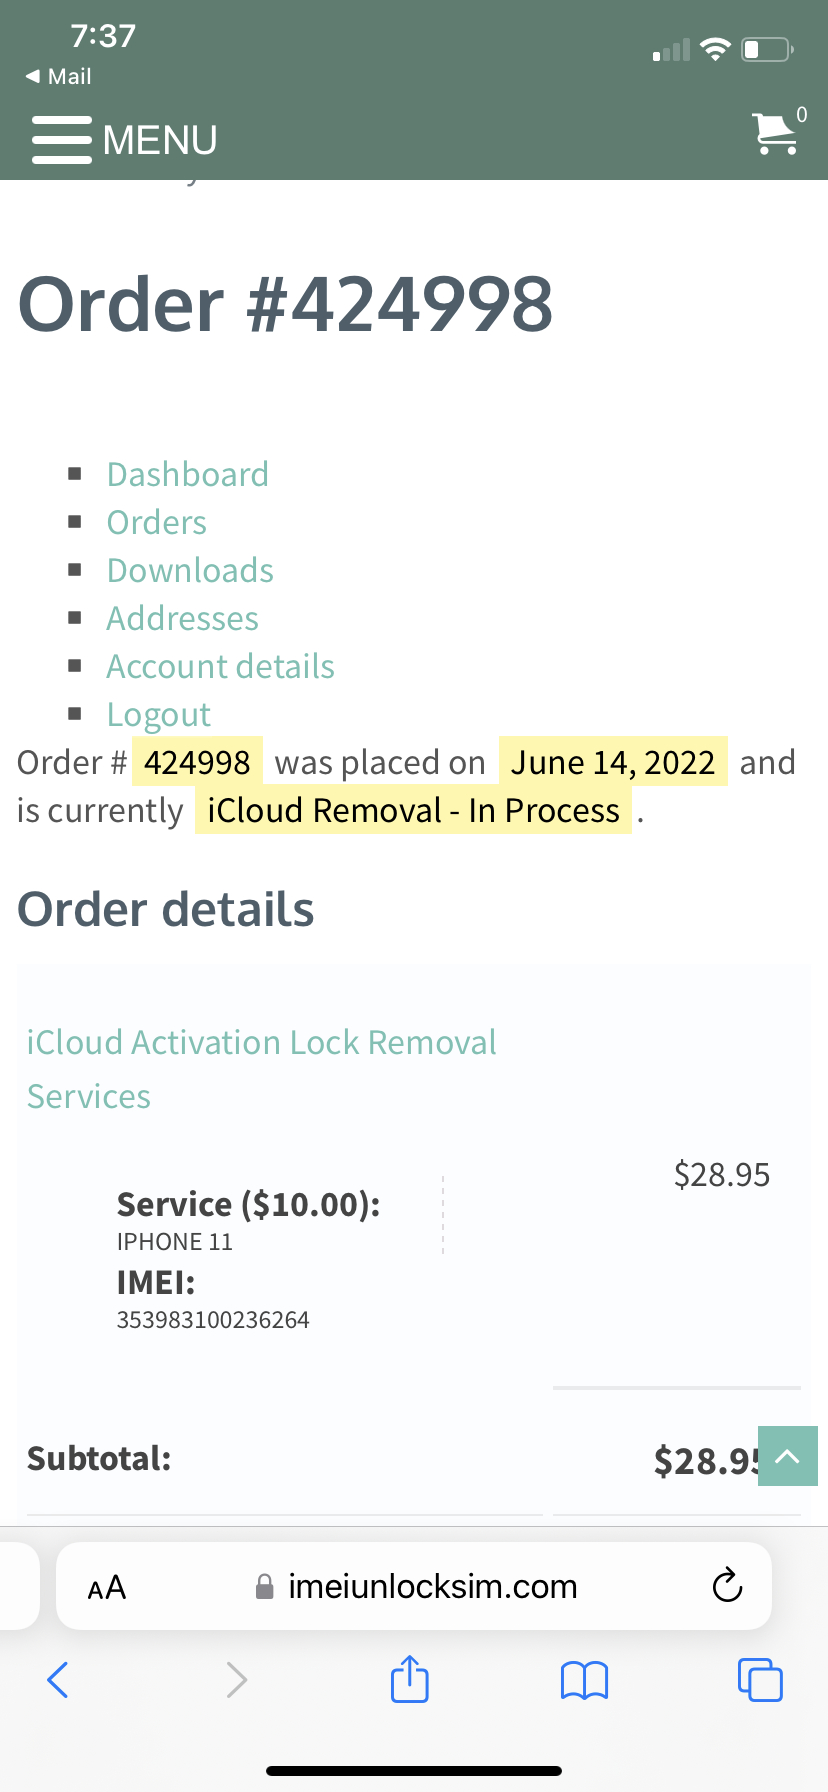Open text size options with AA icon
Viewport: 828px width, 1792px height.
[x=105, y=1585]
